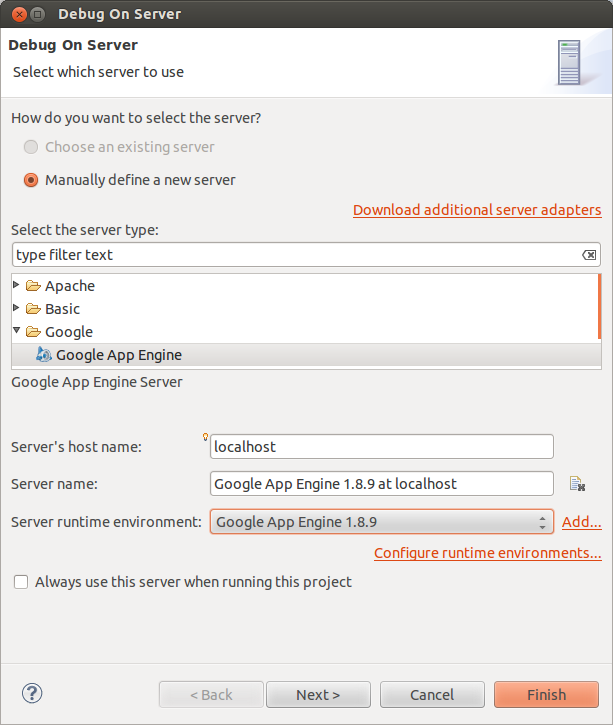Enable Always use this server checkbox
The image size is (613, 725).
point(21,582)
